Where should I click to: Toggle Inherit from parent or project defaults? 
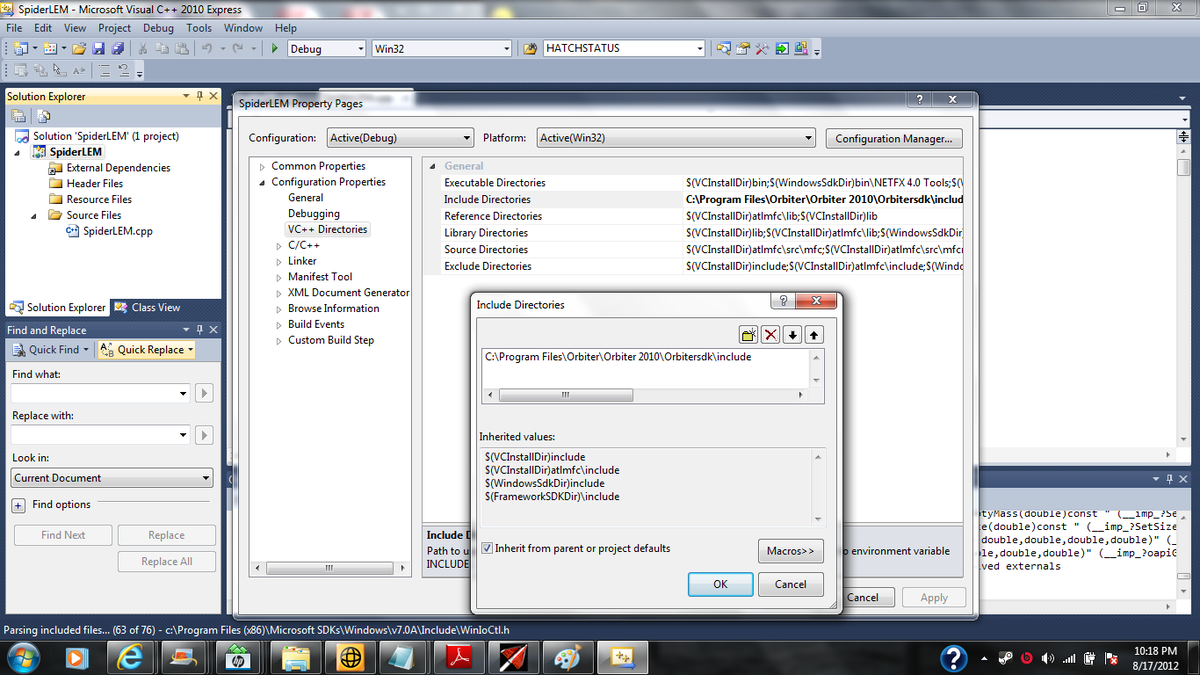coord(487,548)
